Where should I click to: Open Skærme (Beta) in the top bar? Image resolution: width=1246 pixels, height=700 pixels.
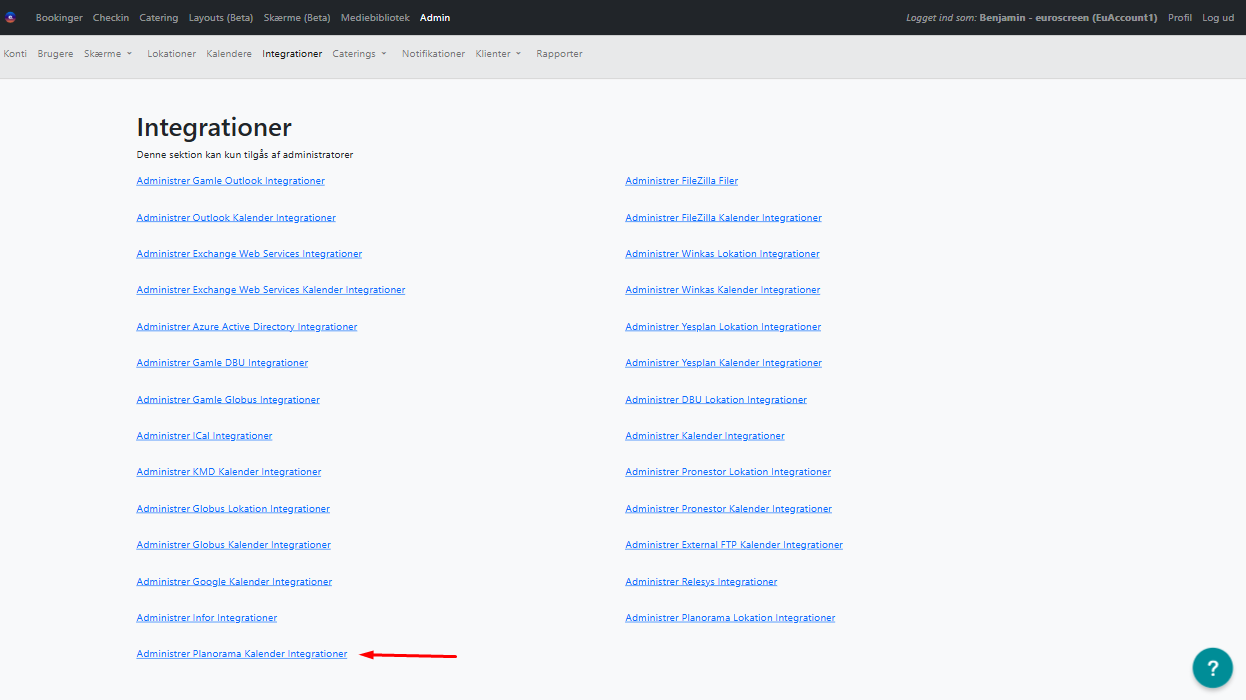pyautogui.click(x=297, y=18)
